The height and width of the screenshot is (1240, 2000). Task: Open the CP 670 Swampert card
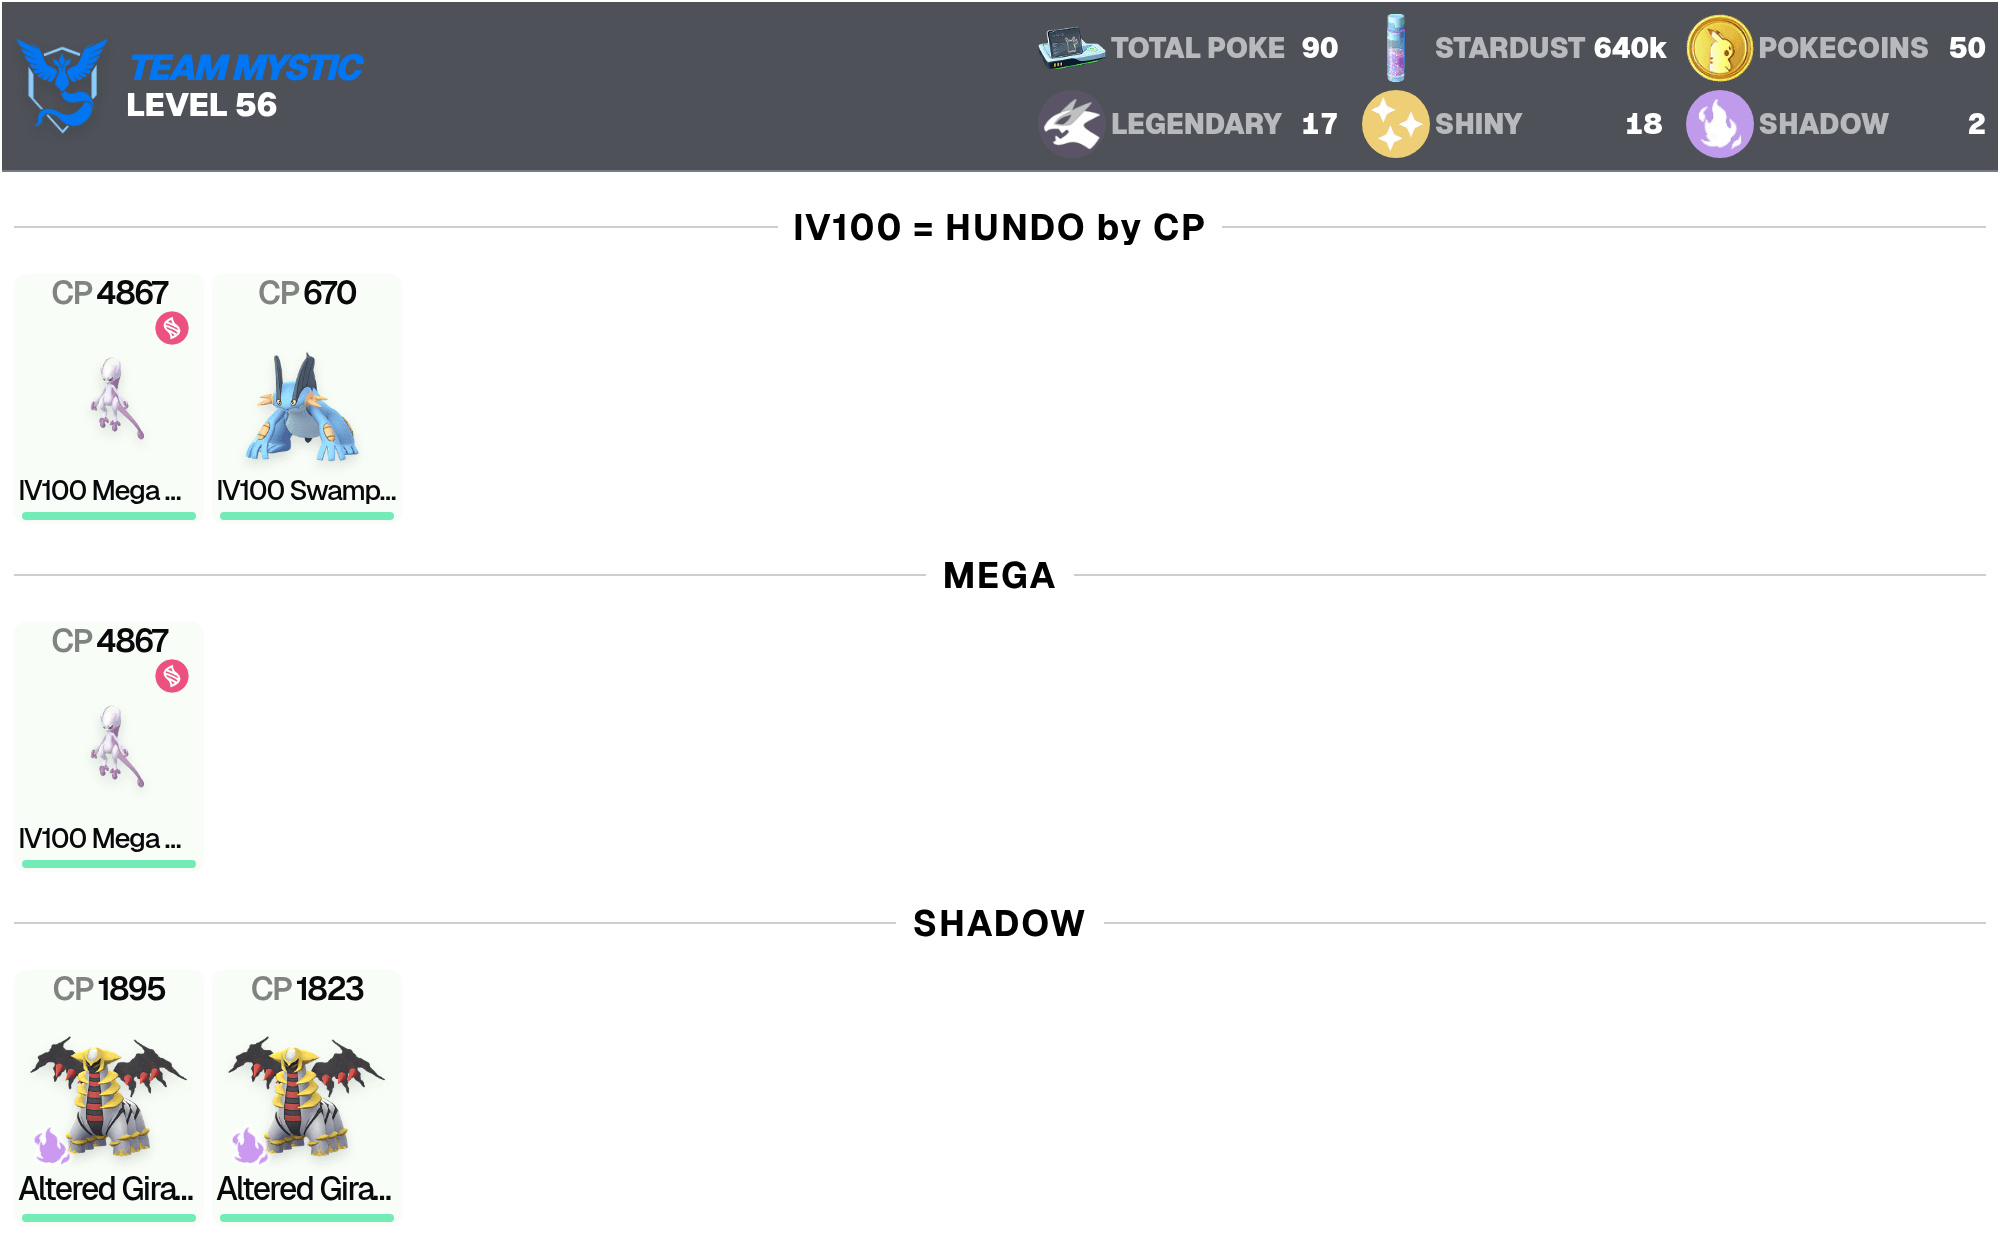[307, 397]
